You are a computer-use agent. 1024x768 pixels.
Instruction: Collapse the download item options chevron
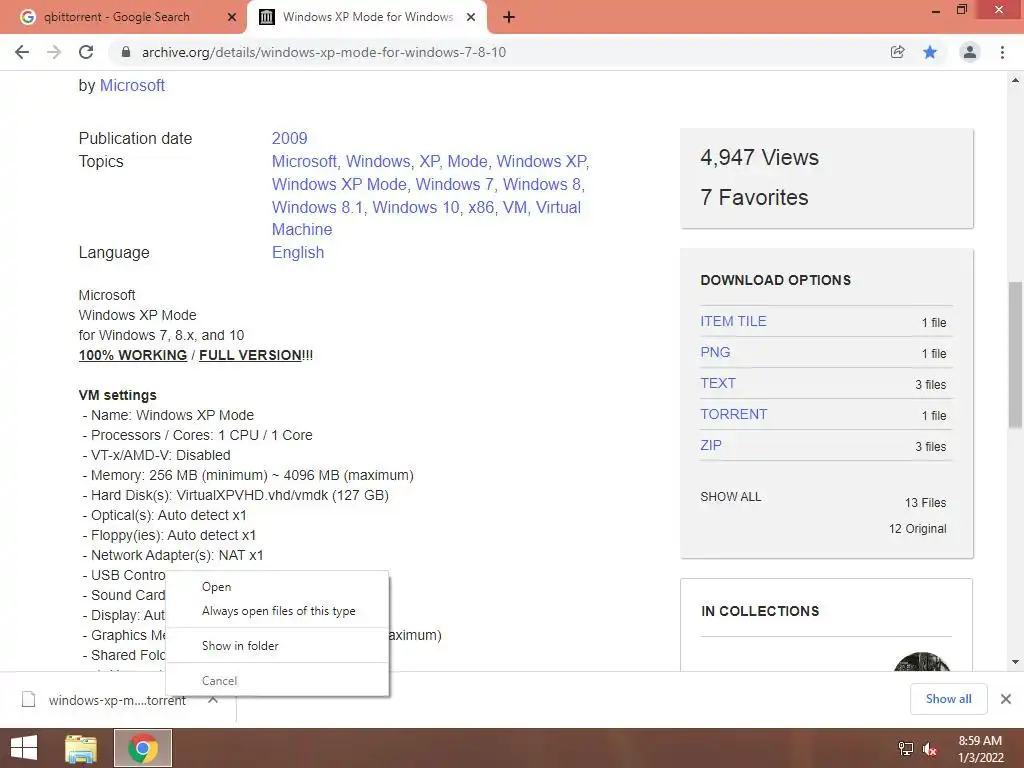coord(213,699)
